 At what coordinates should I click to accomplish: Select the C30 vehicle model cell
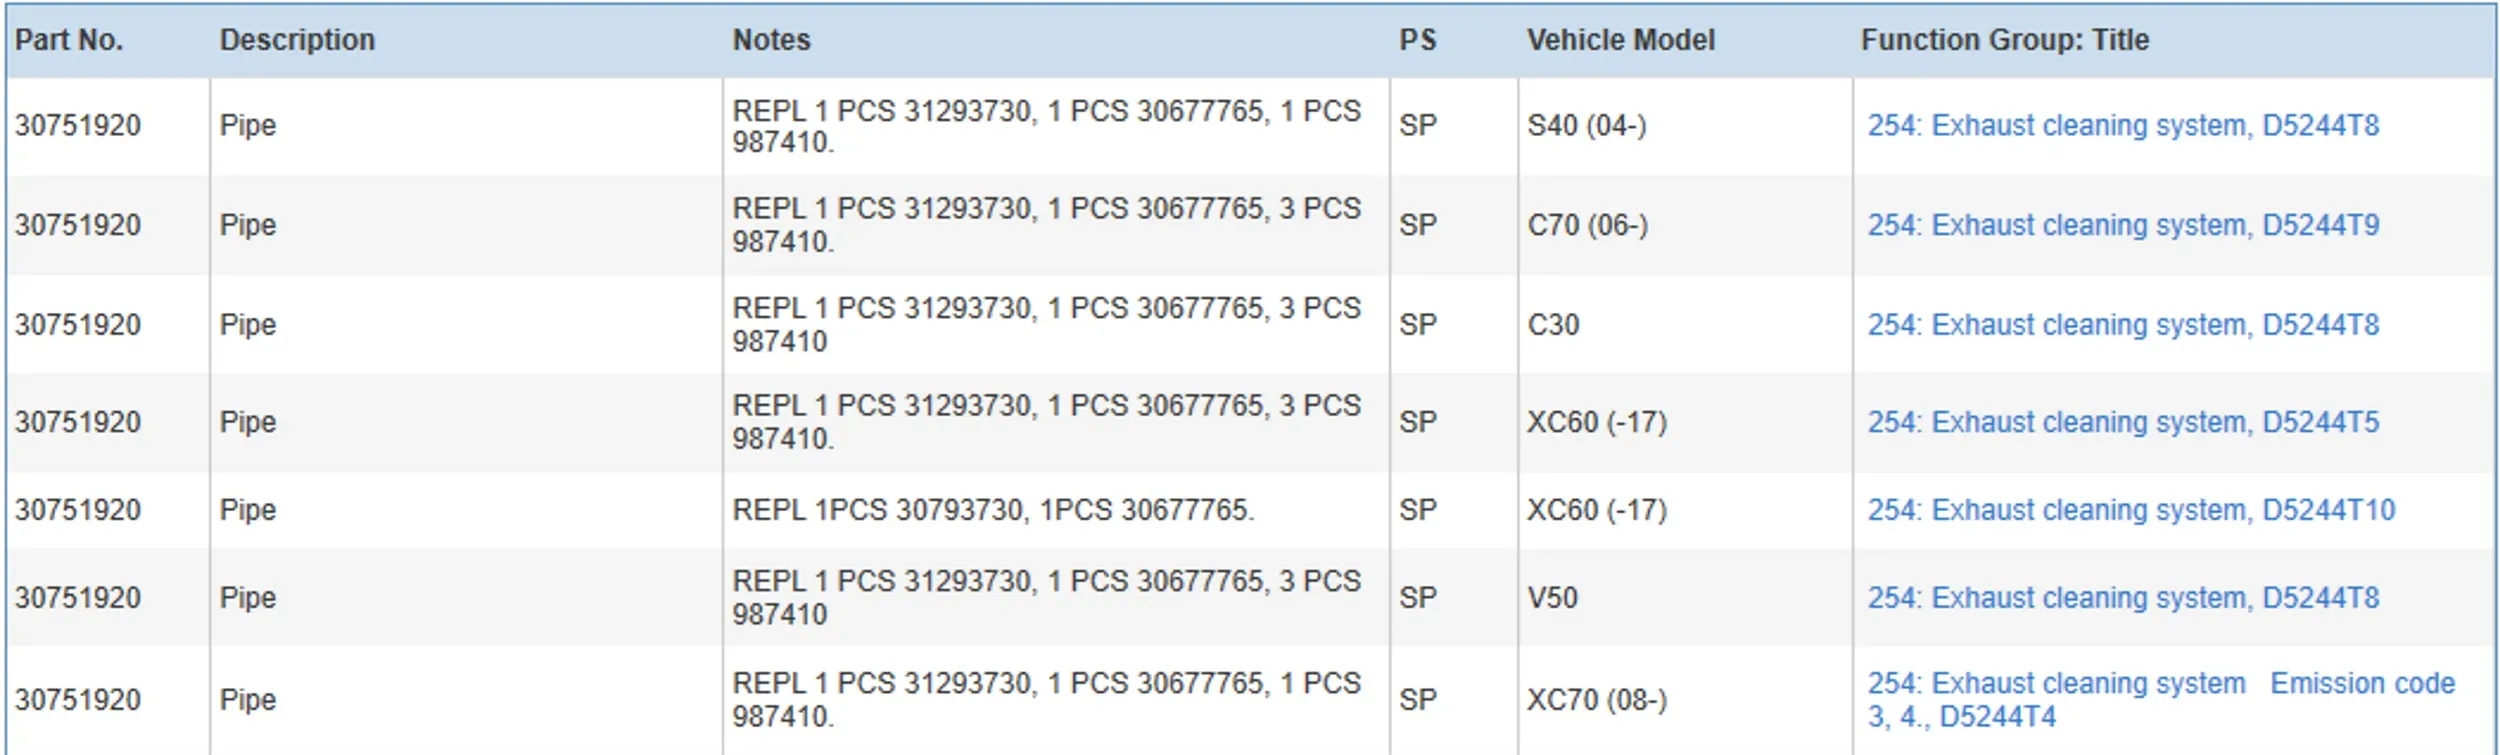point(1553,325)
